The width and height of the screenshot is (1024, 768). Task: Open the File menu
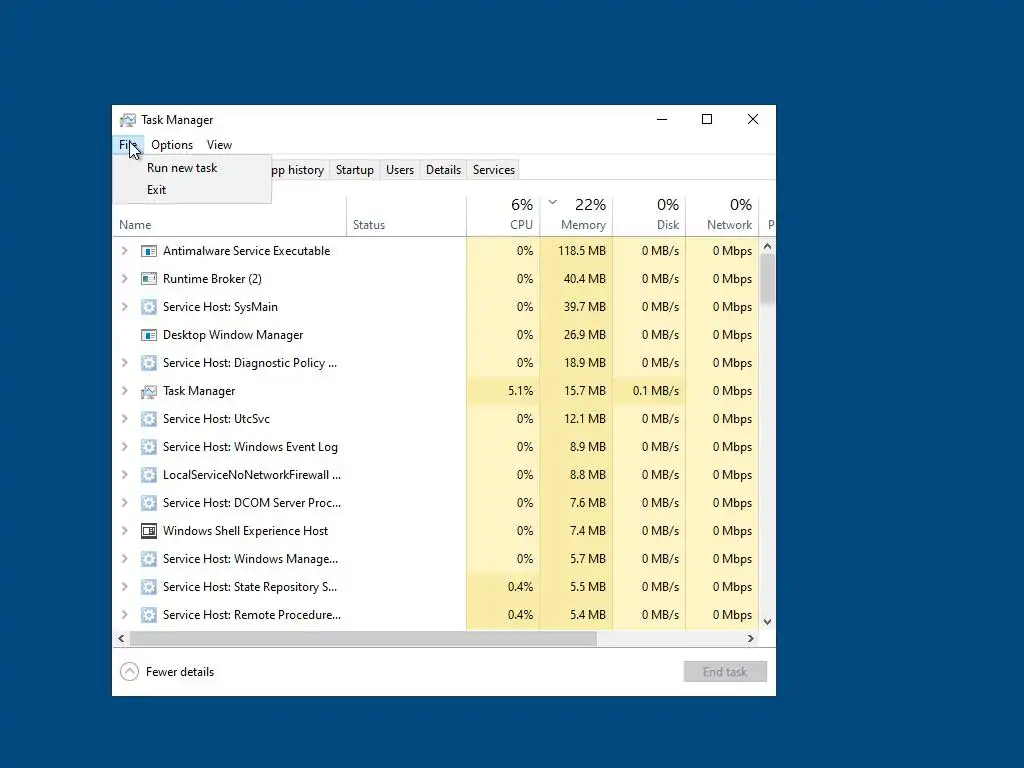pyautogui.click(x=128, y=145)
